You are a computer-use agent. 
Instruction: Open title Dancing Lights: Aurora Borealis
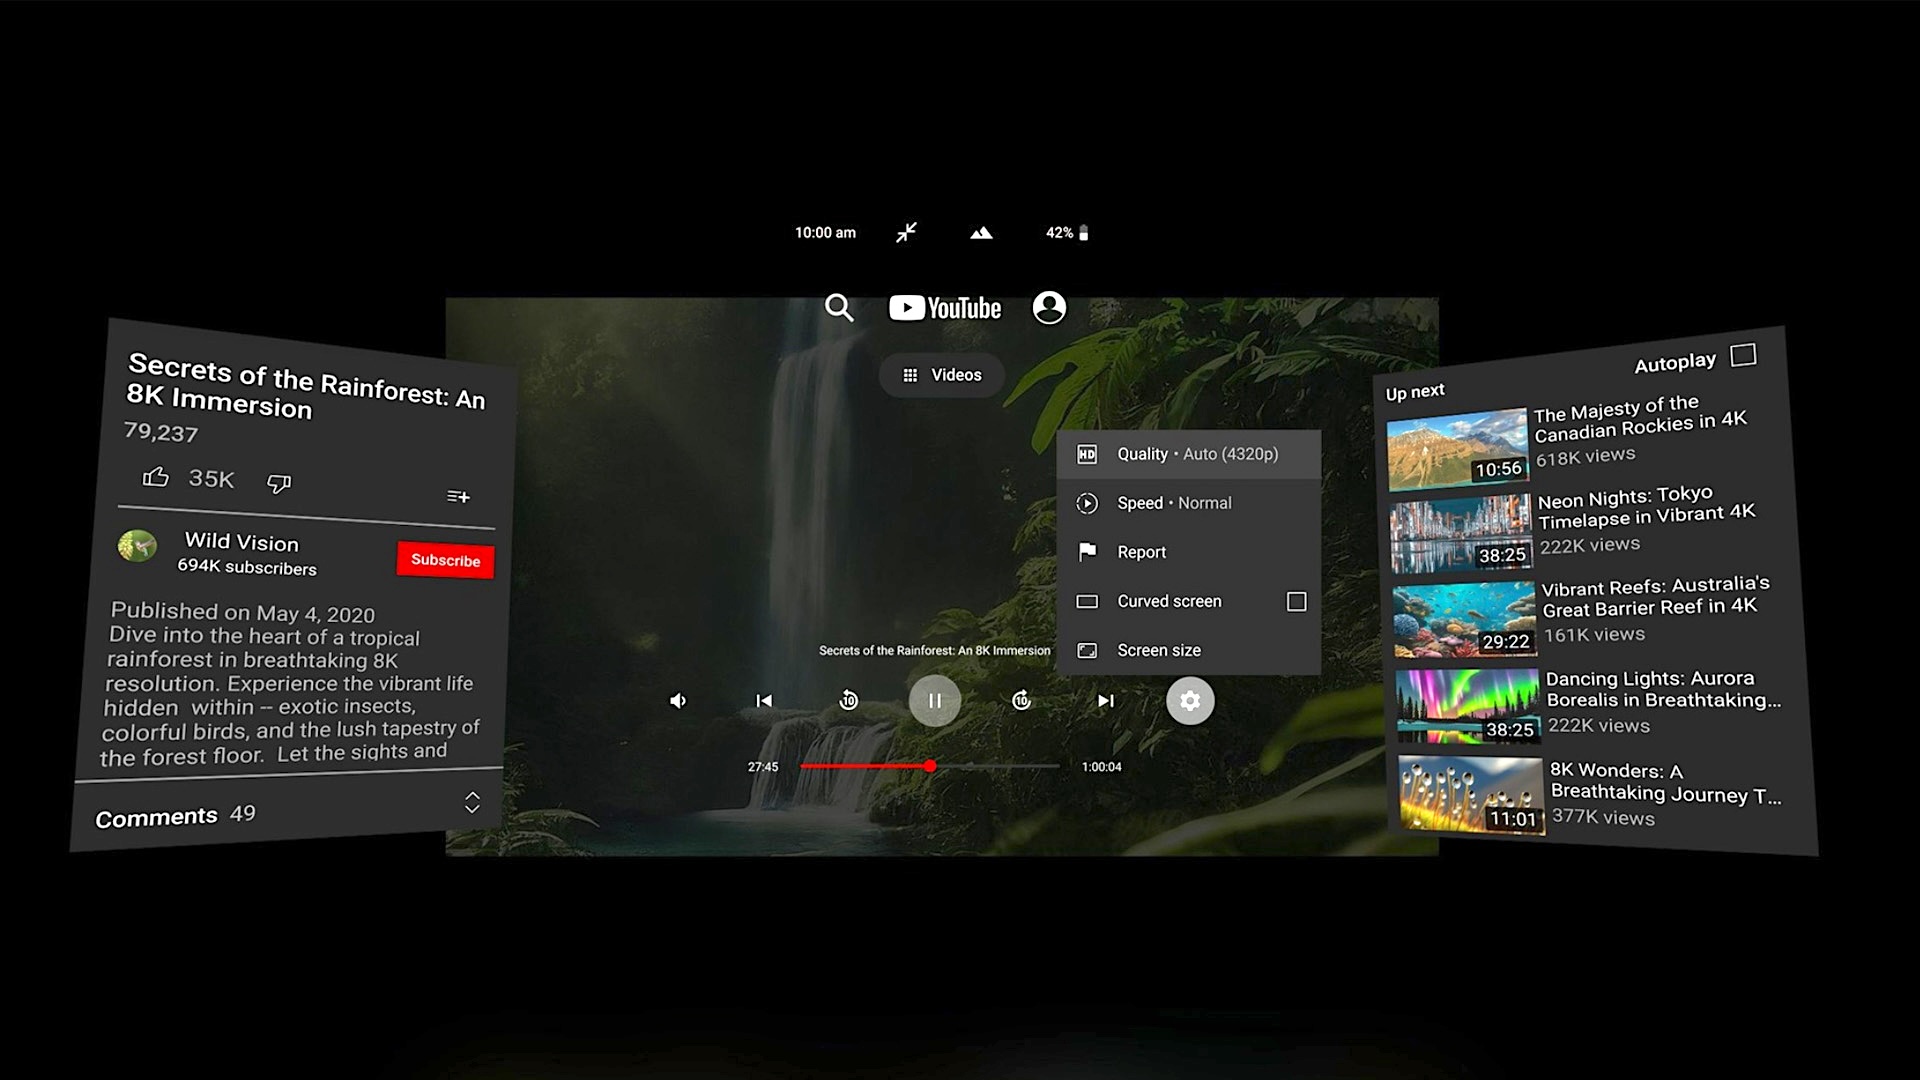coord(1663,689)
